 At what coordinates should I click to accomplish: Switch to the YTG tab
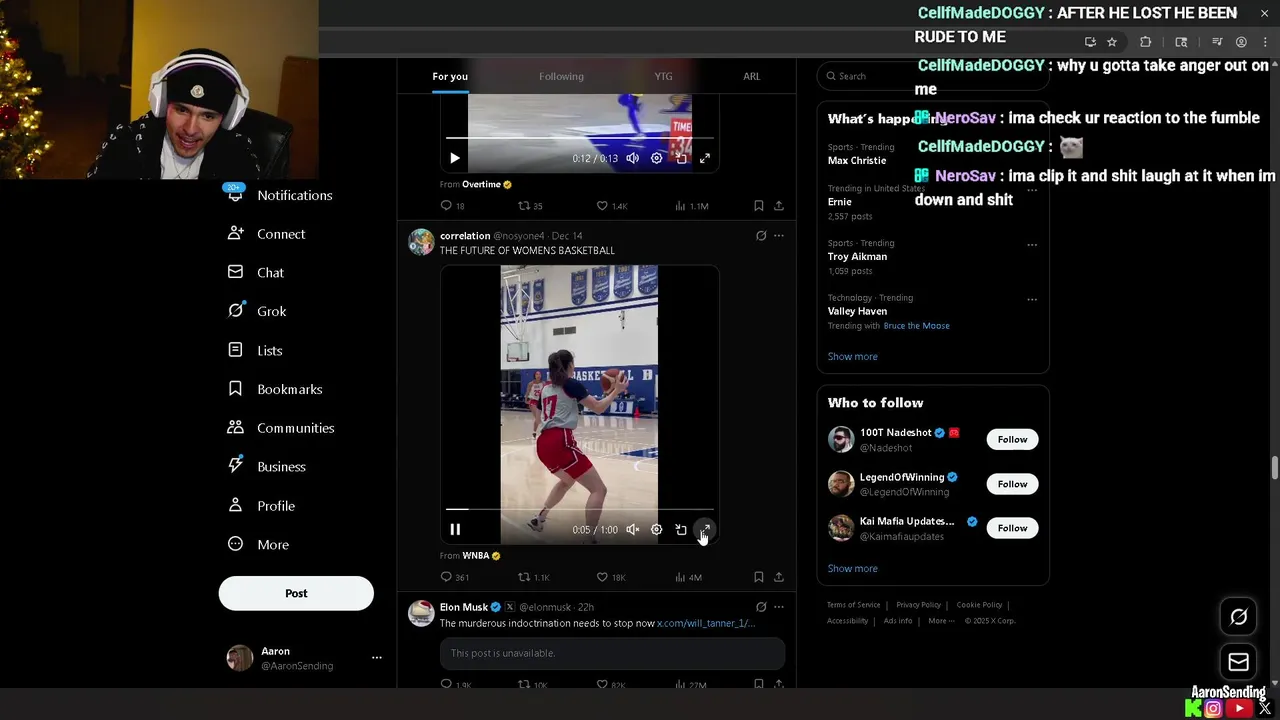pos(663,76)
